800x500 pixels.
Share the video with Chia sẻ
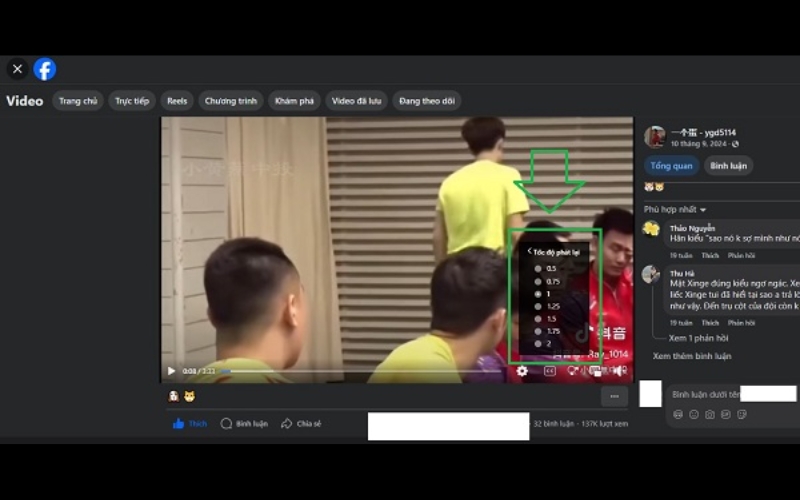pos(301,423)
